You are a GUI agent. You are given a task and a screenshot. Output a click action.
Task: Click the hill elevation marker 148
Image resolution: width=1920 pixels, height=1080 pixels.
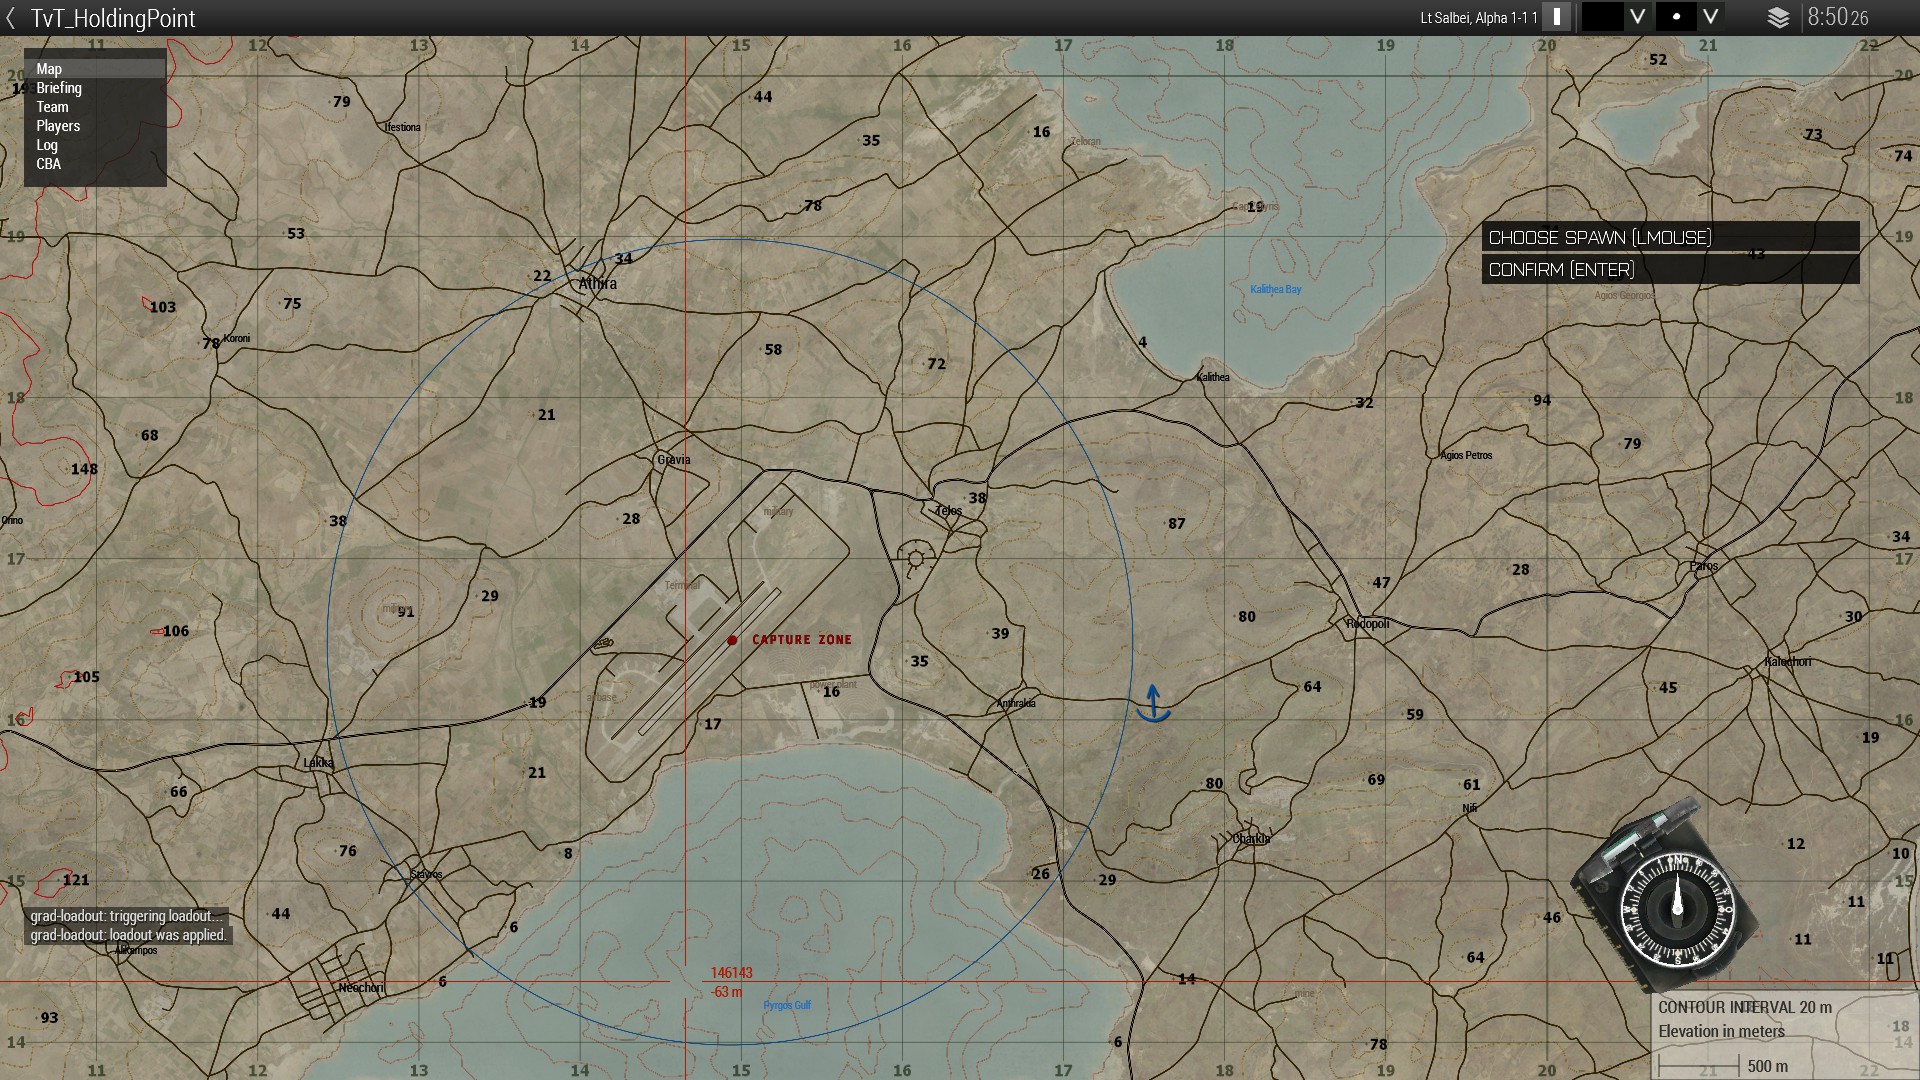[x=84, y=469]
